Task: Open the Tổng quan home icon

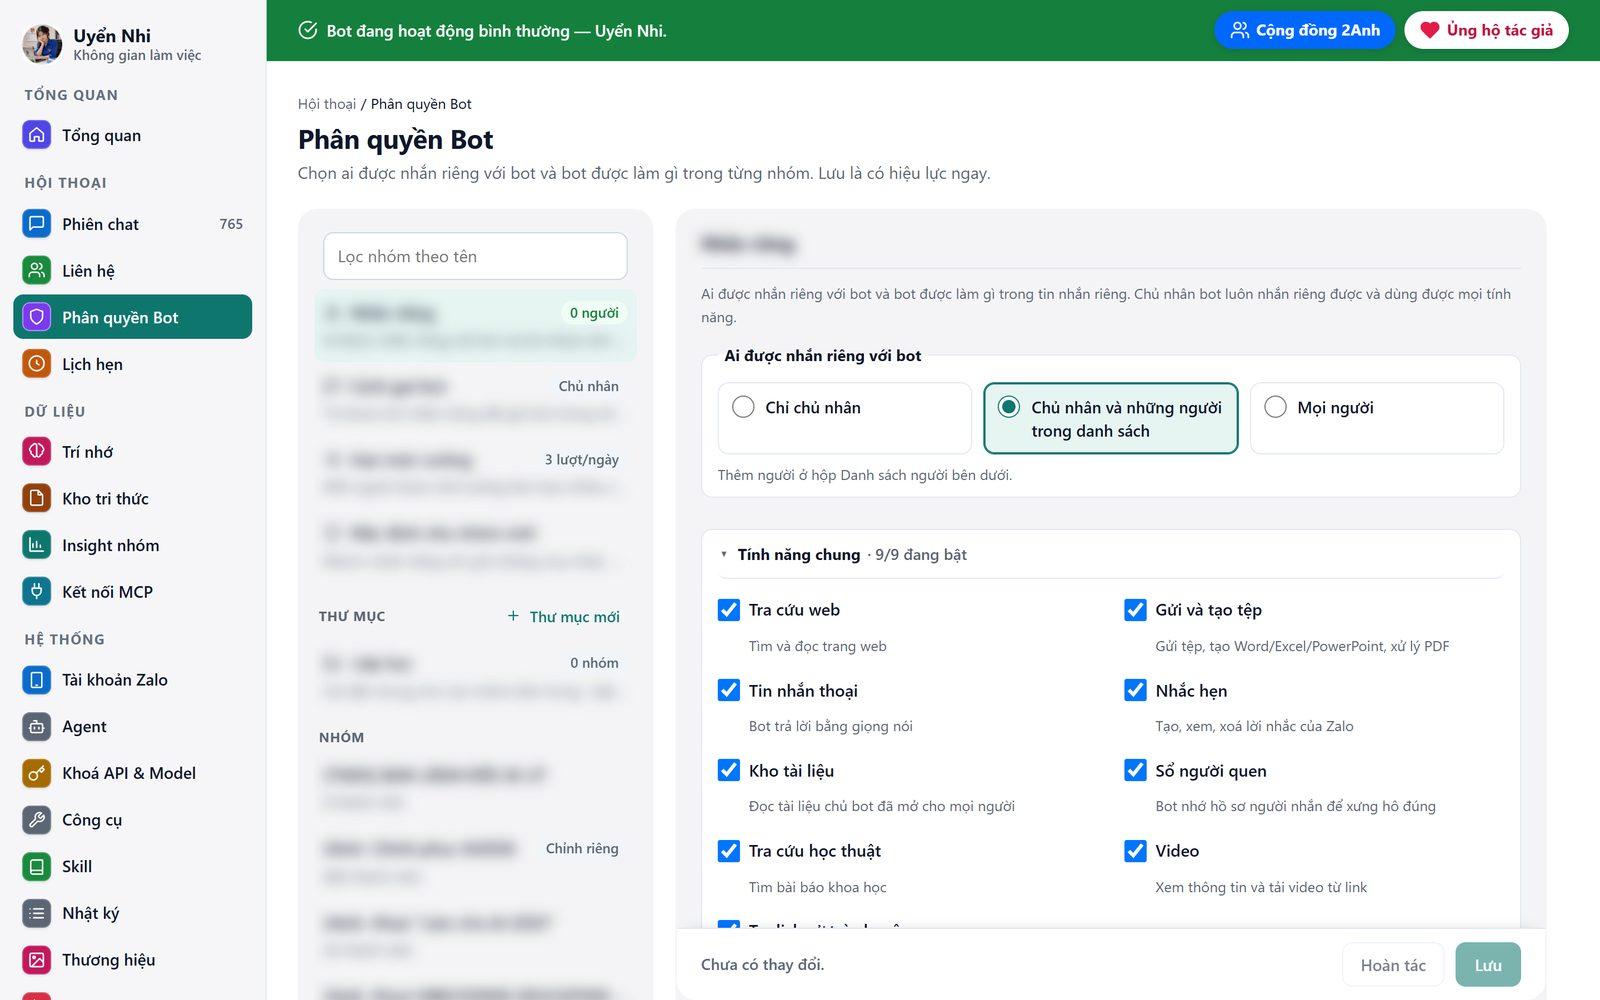Action: click(x=37, y=135)
